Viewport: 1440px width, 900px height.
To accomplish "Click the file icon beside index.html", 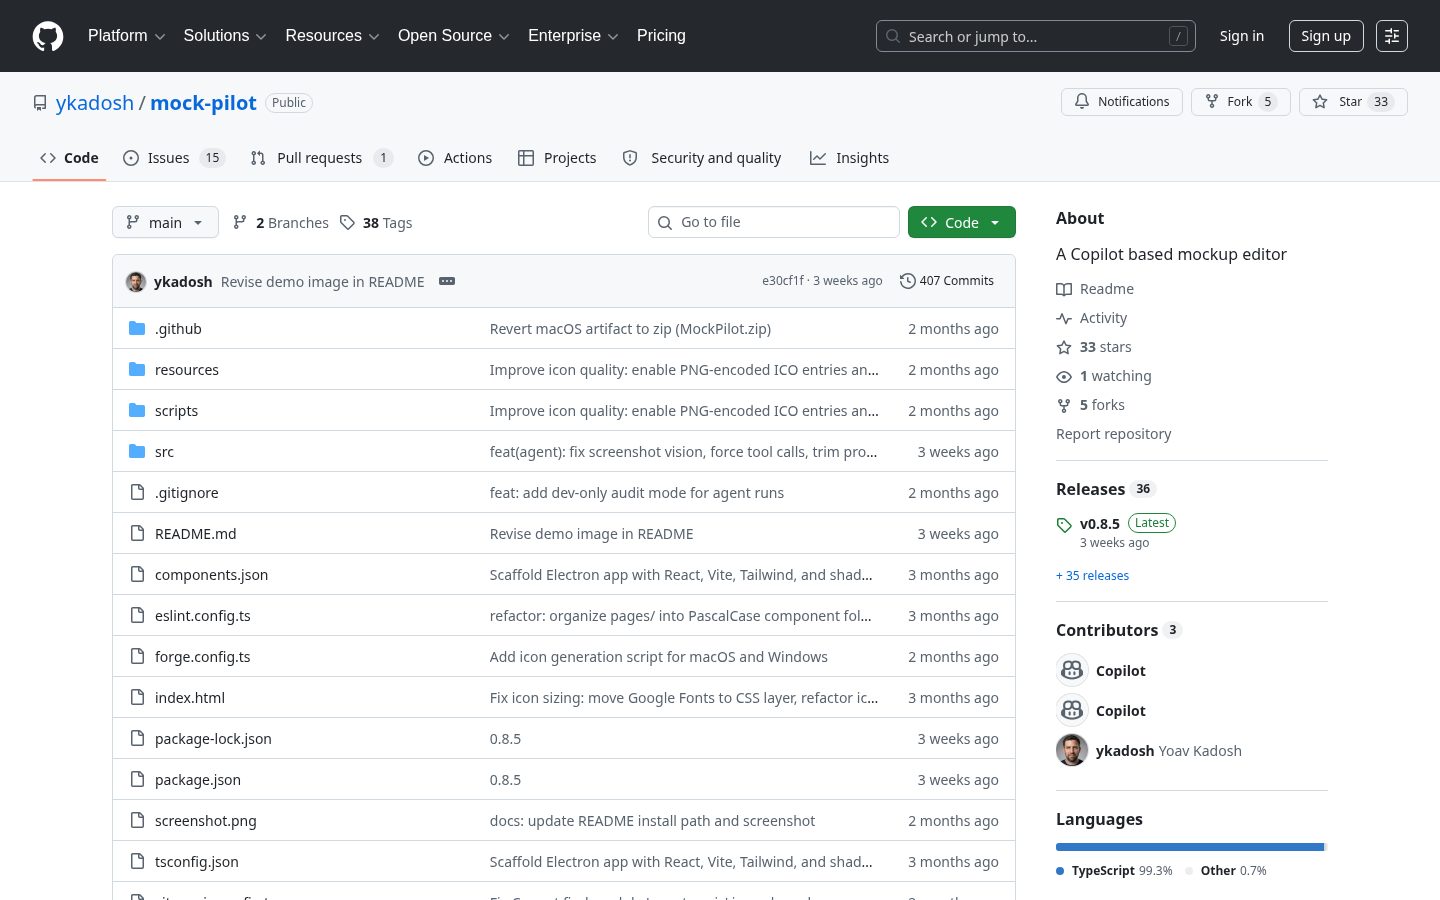I will (x=137, y=697).
